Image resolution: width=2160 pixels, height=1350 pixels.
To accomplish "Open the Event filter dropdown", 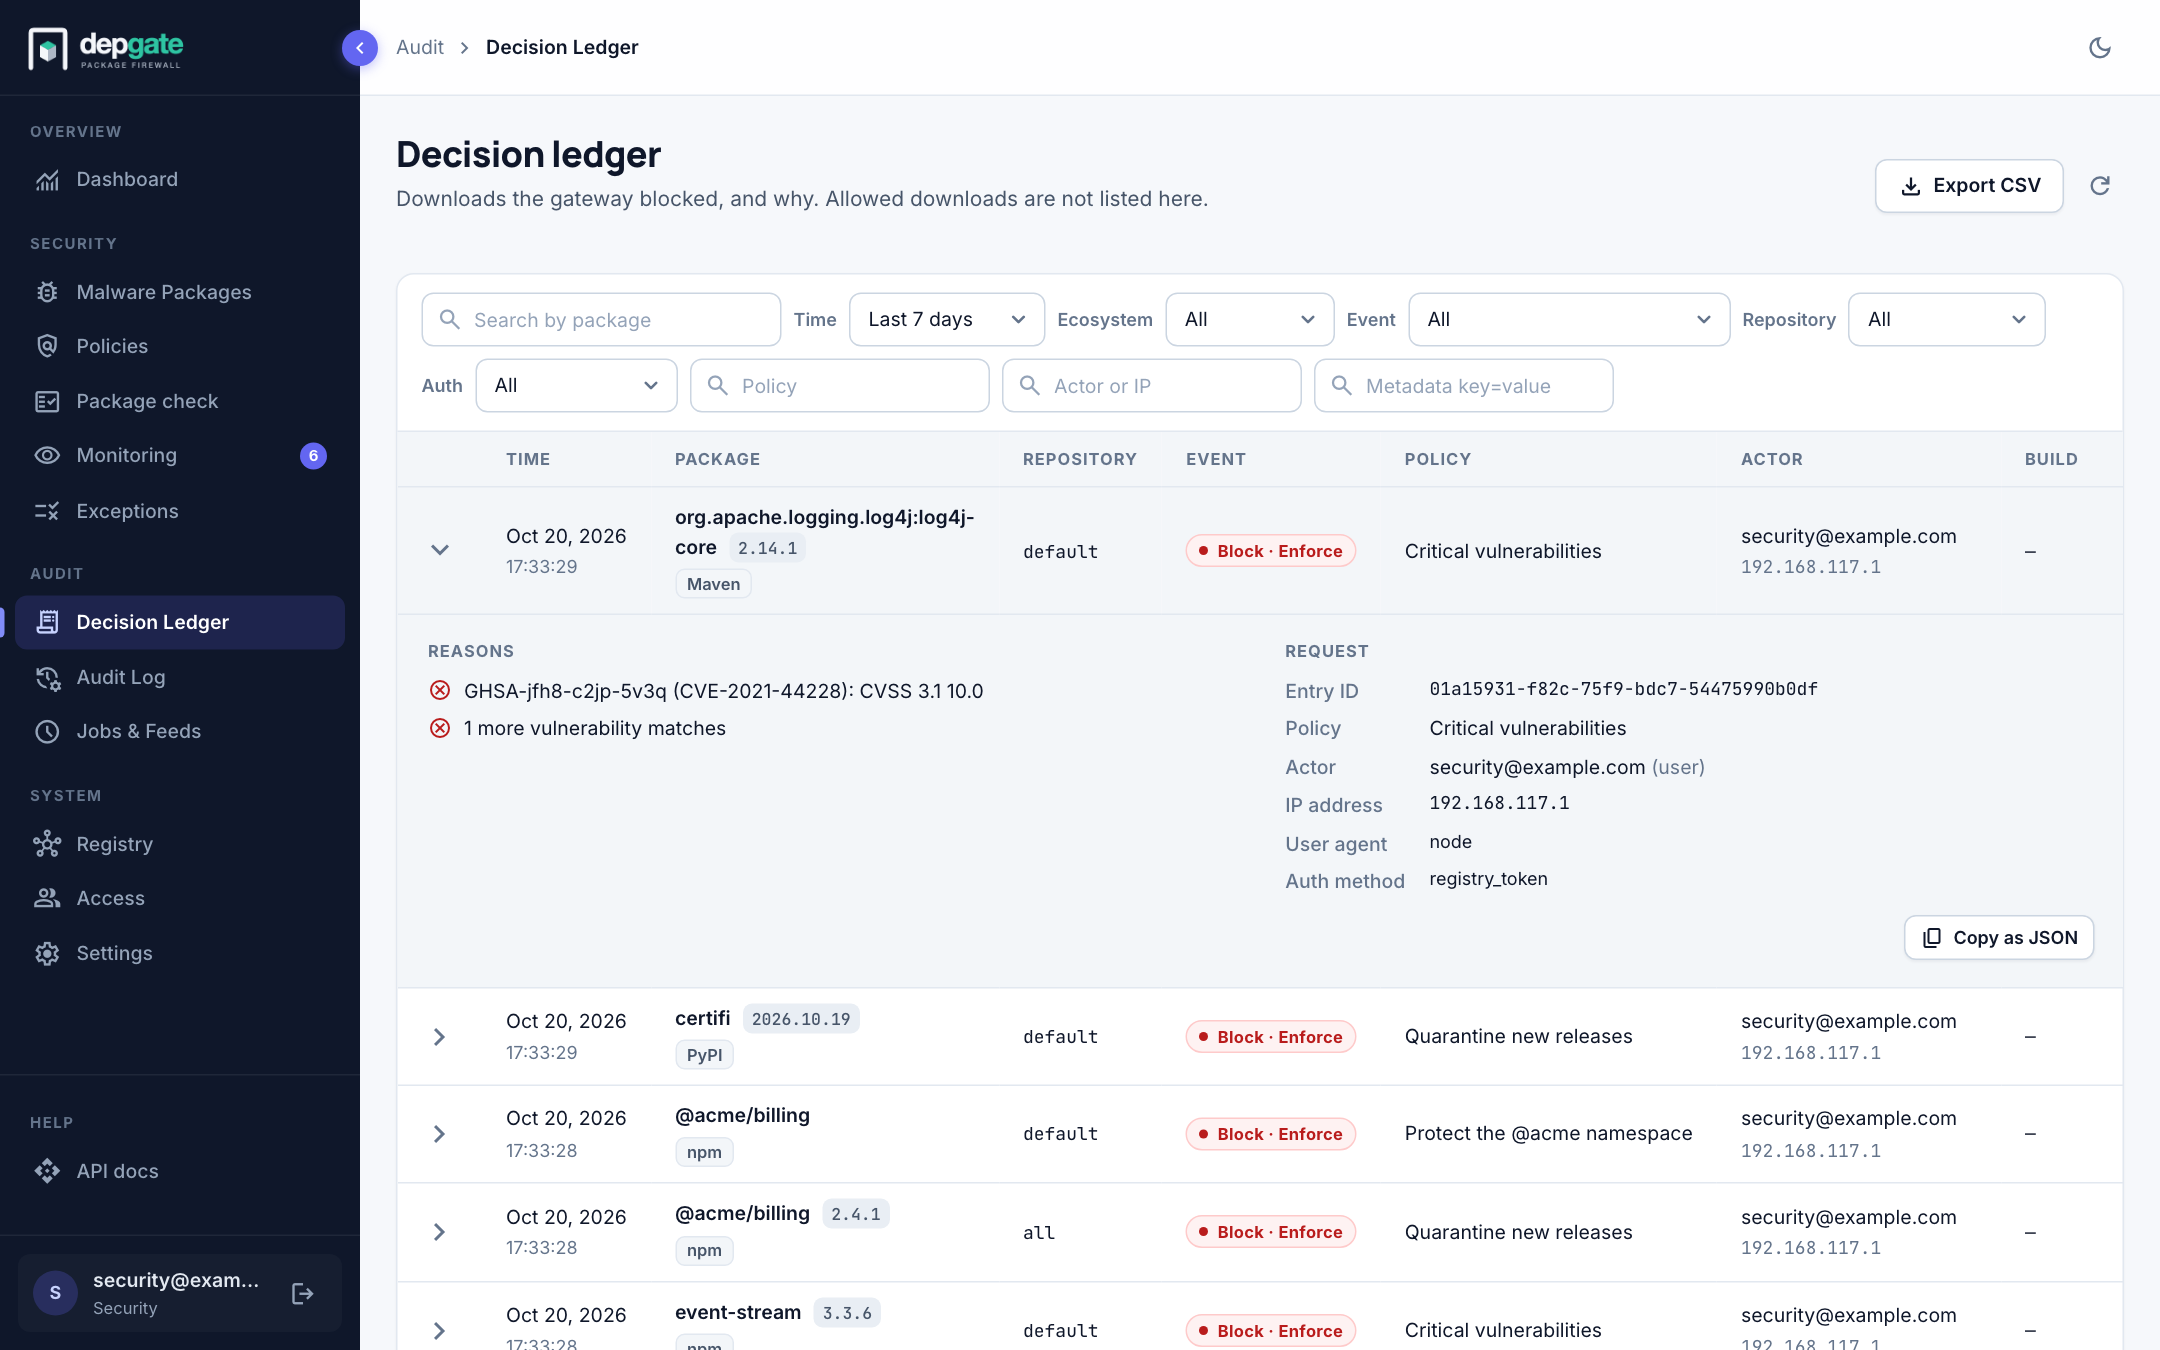I will click(1568, 319).
